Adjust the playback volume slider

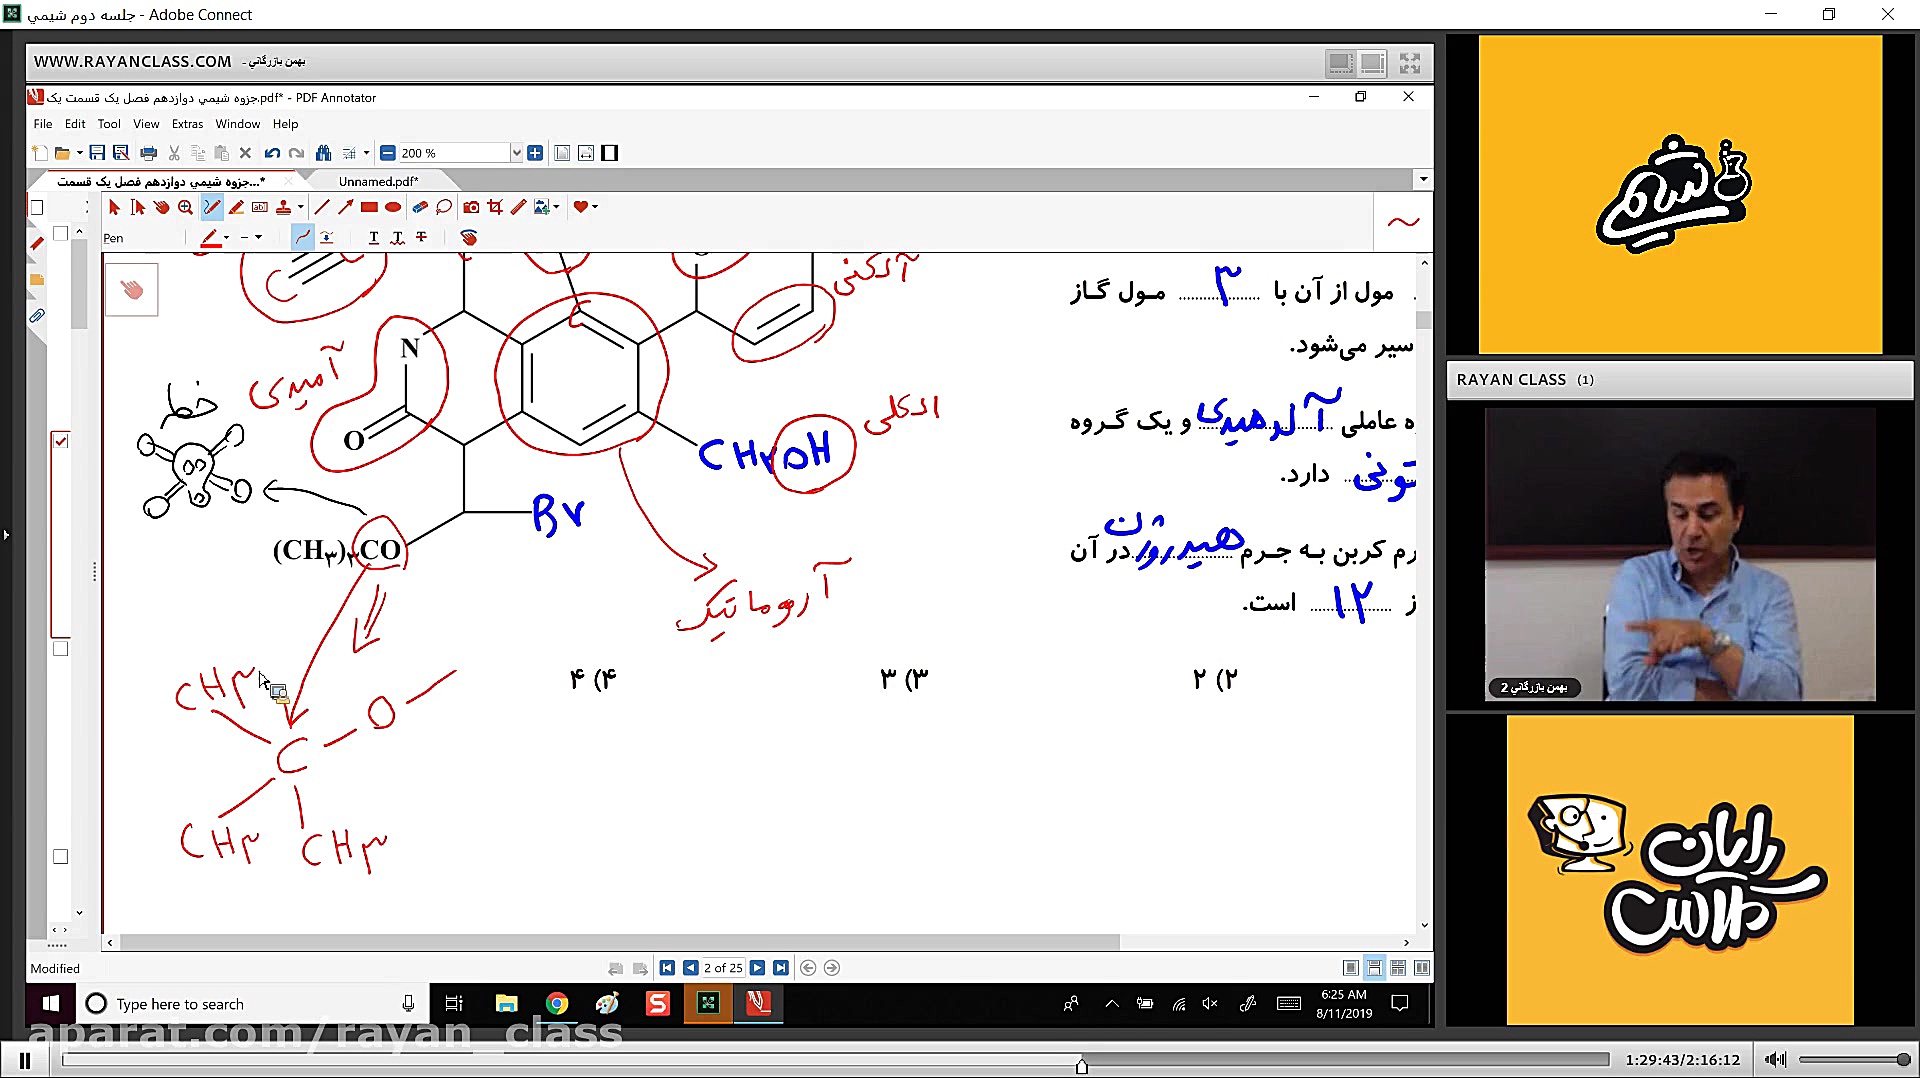pos(1854,1060)
